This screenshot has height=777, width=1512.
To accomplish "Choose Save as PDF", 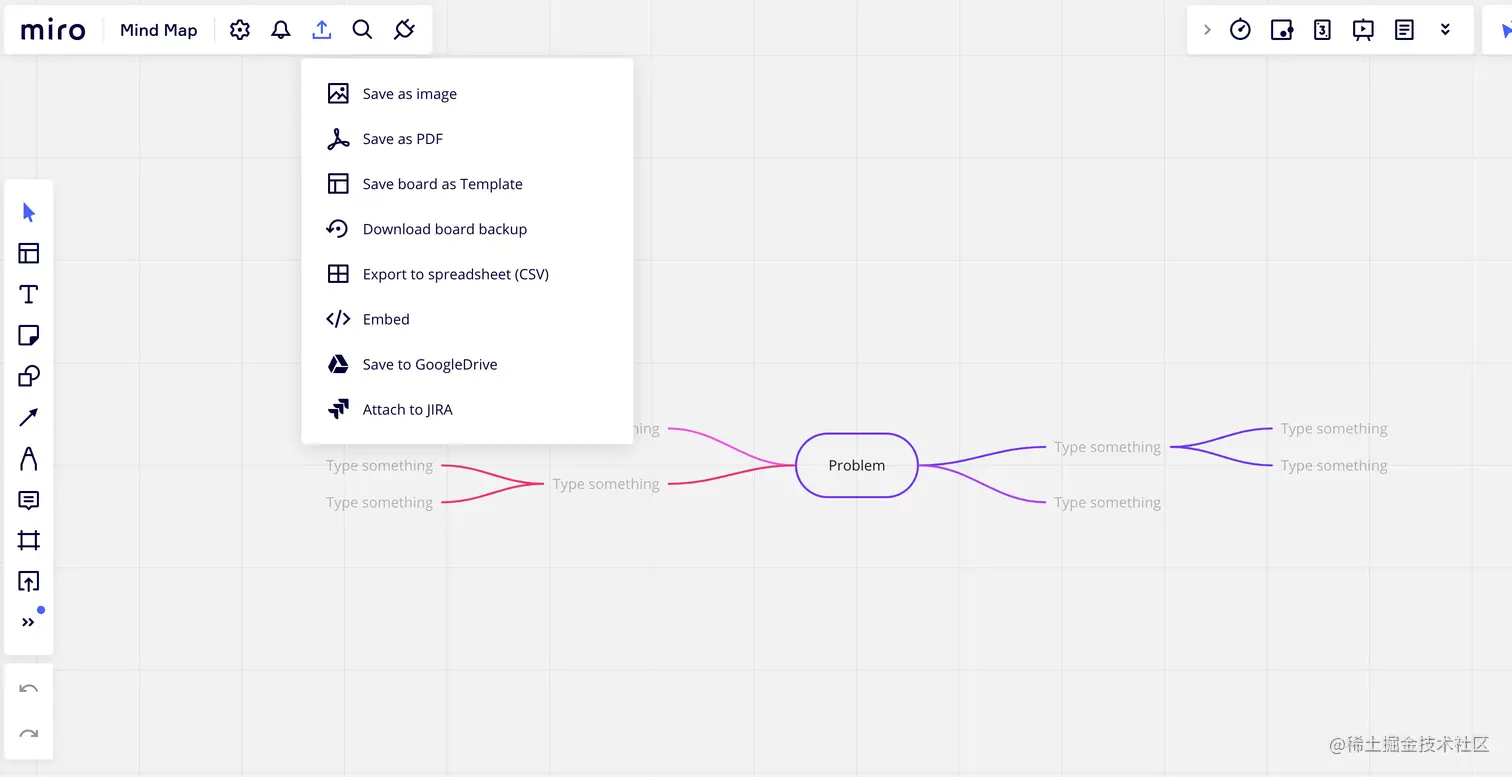I will [403, 139].
